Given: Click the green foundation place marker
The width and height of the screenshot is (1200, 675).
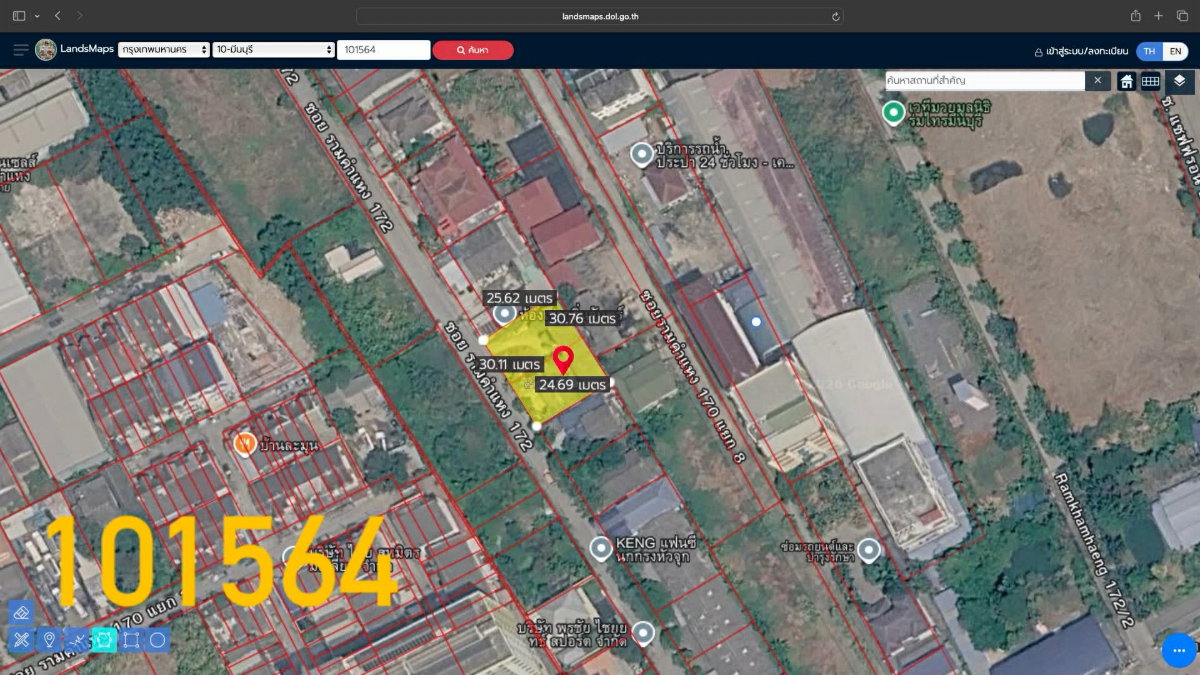Looking at the screenshot, I should coord(893,112).
